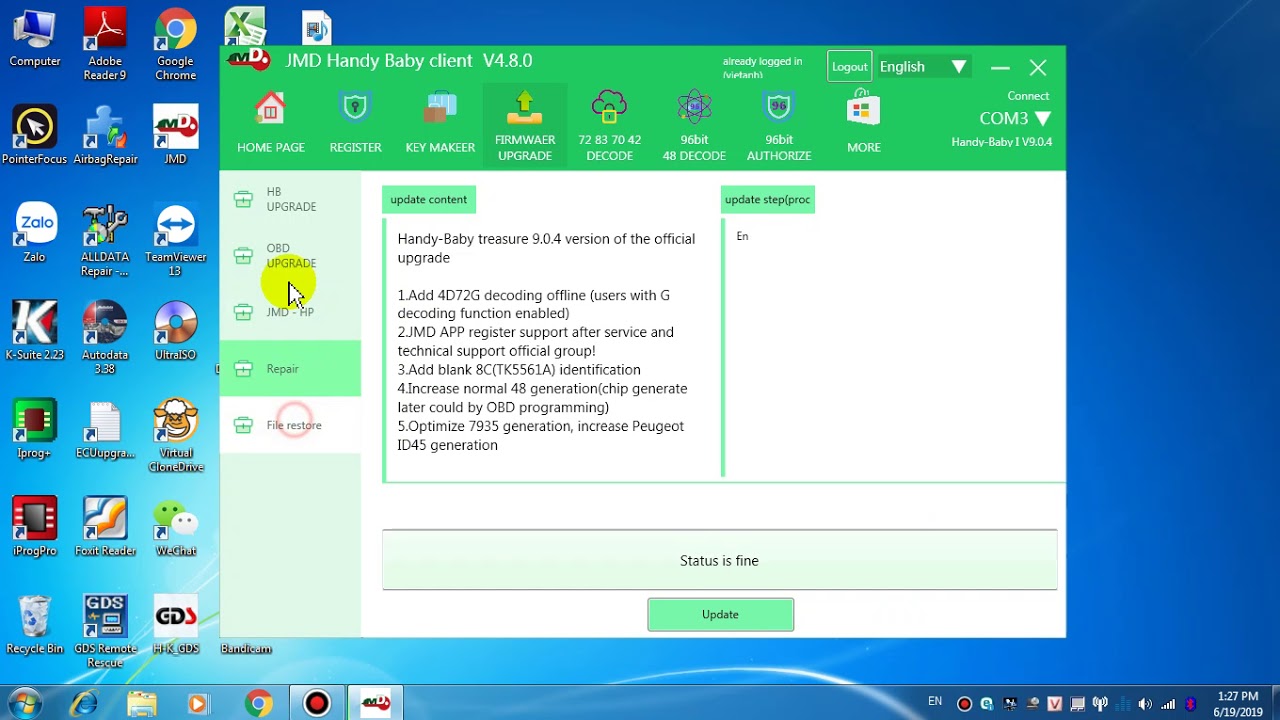Click the Update button
The width and height of the screenshot is (1280, 720).
click(x=720, y=615)
